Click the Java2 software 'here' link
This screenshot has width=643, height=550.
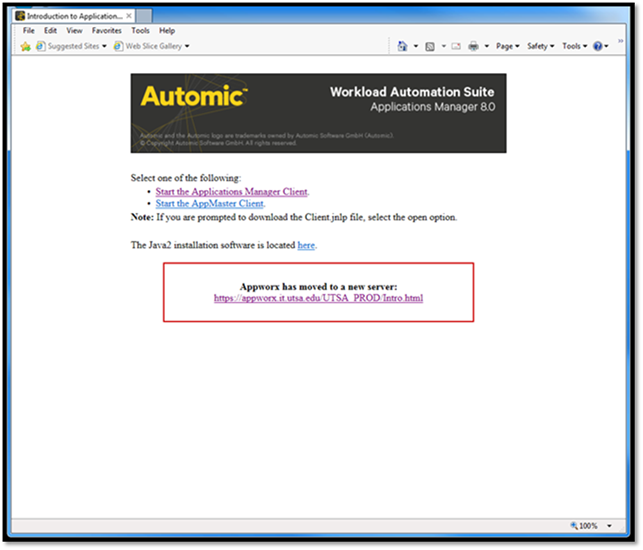pyautogui.click(x=306, y=244)
